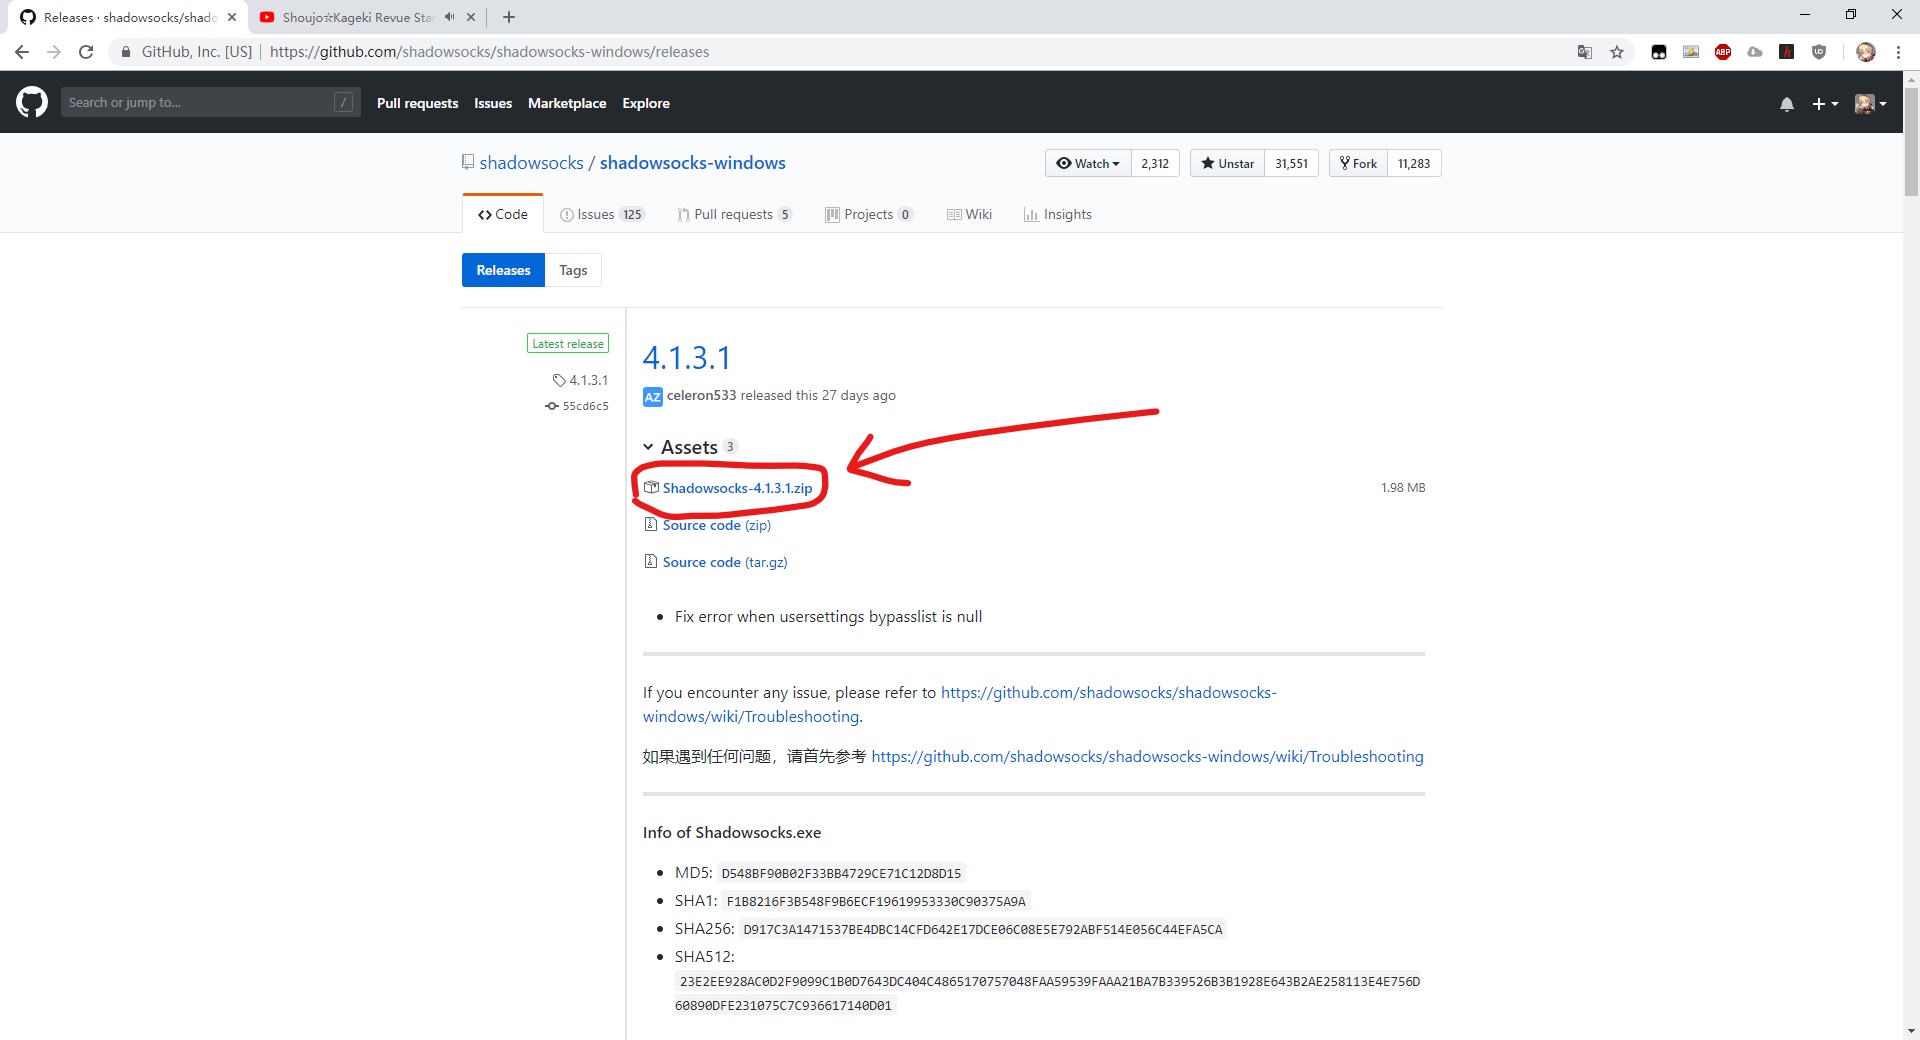Mute the YouTube tab audio icon

click(449, 17)
